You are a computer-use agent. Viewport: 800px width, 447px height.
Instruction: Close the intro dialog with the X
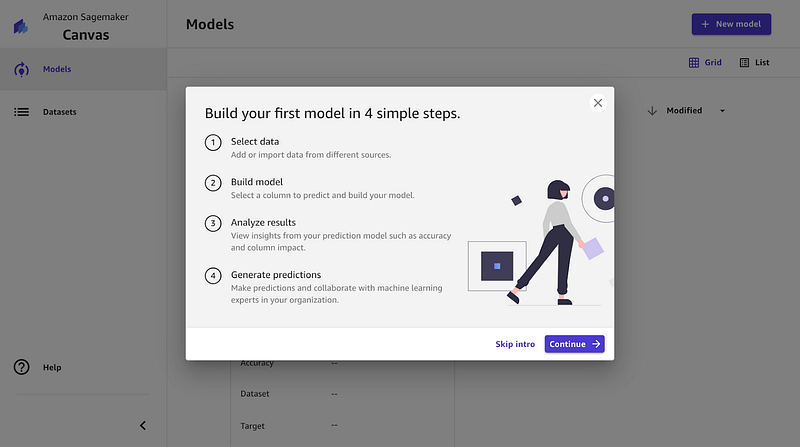[598, 103]
